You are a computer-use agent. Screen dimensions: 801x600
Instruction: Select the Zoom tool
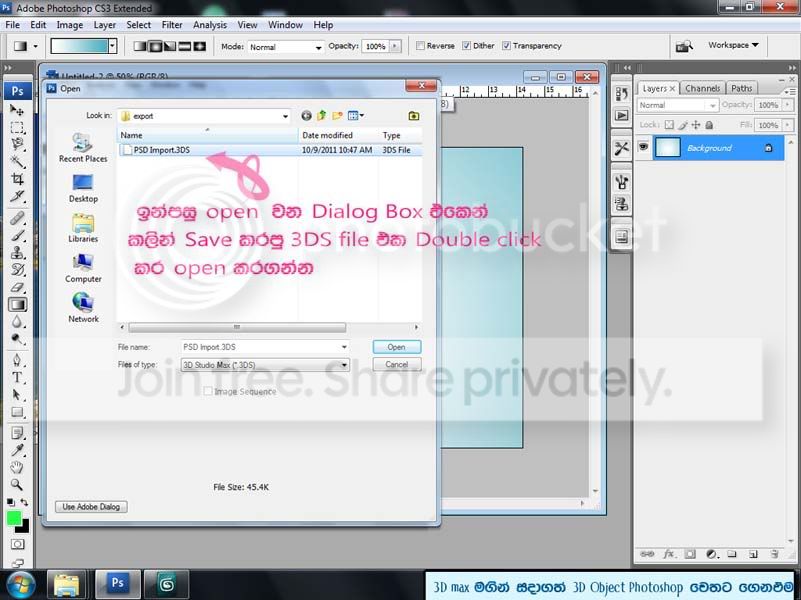tap(17, 485)
